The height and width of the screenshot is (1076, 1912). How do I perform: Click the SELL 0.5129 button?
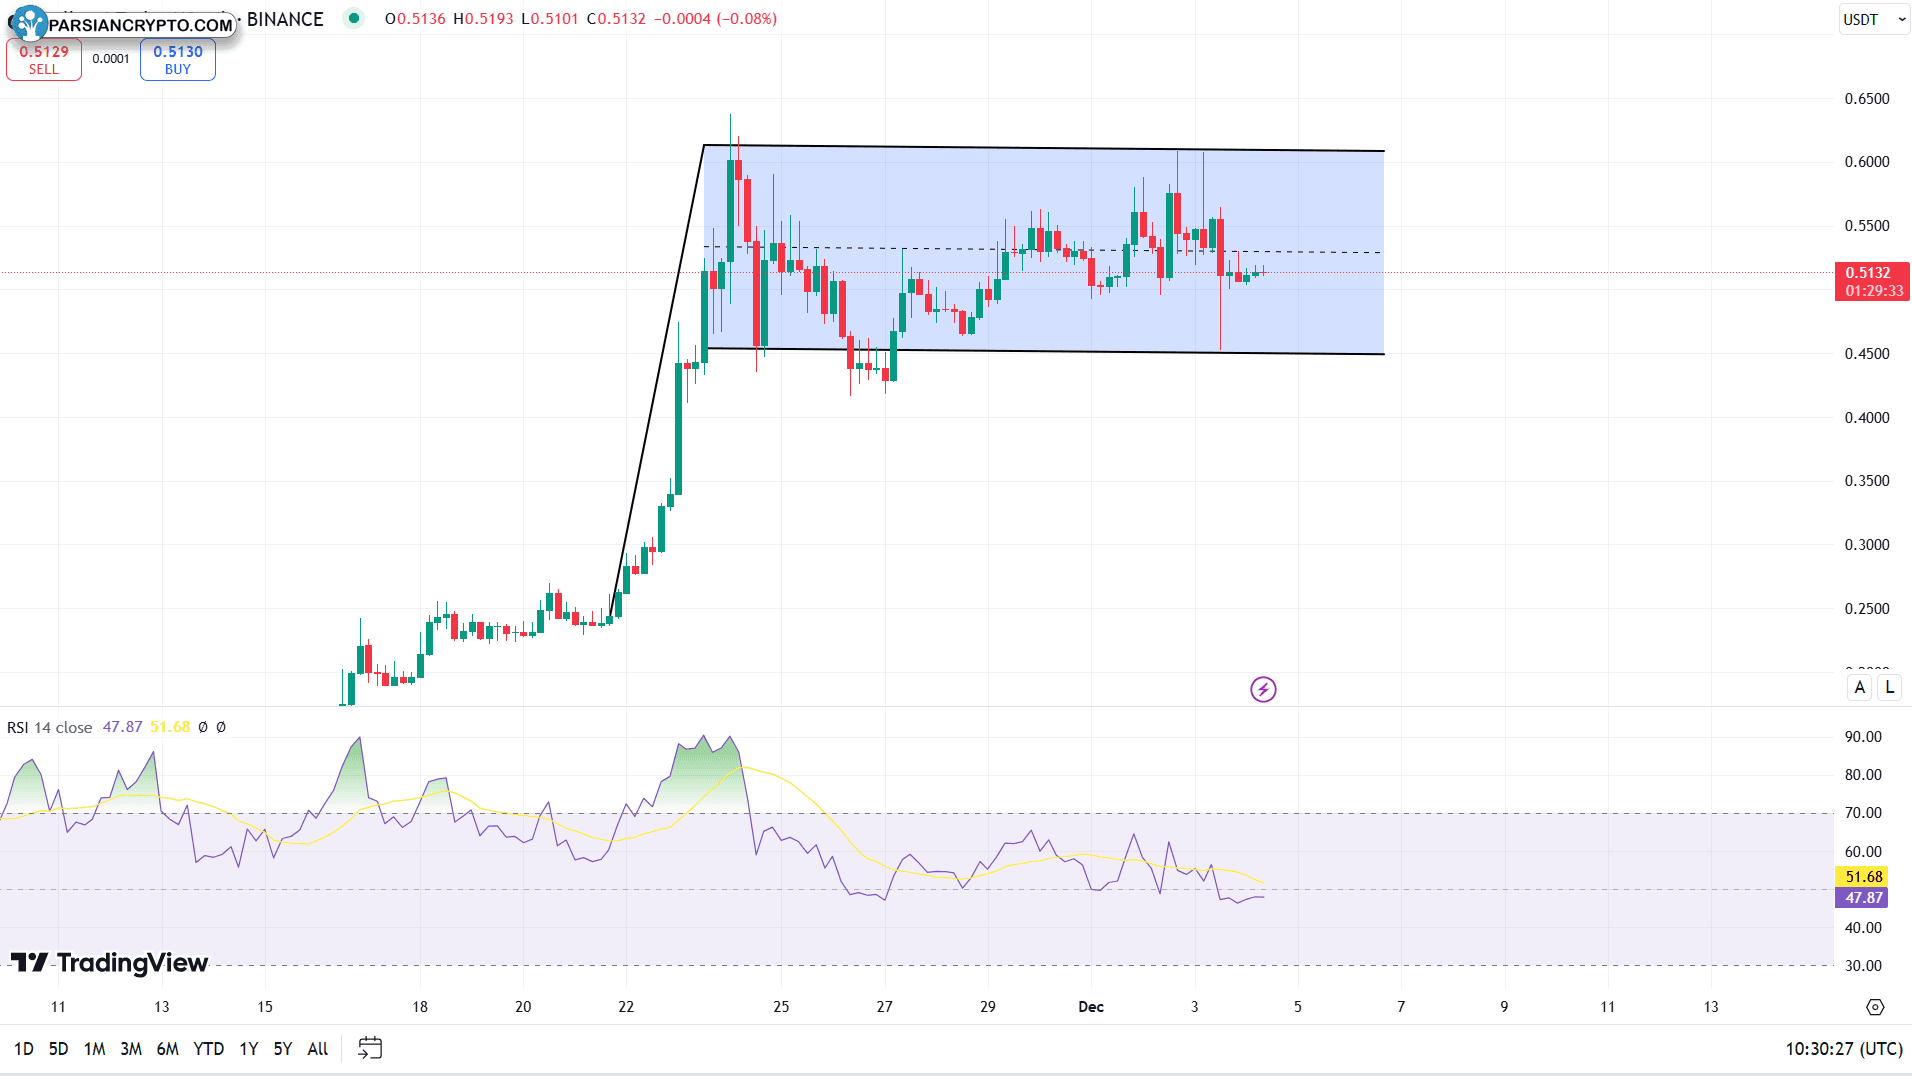[44, 60]
